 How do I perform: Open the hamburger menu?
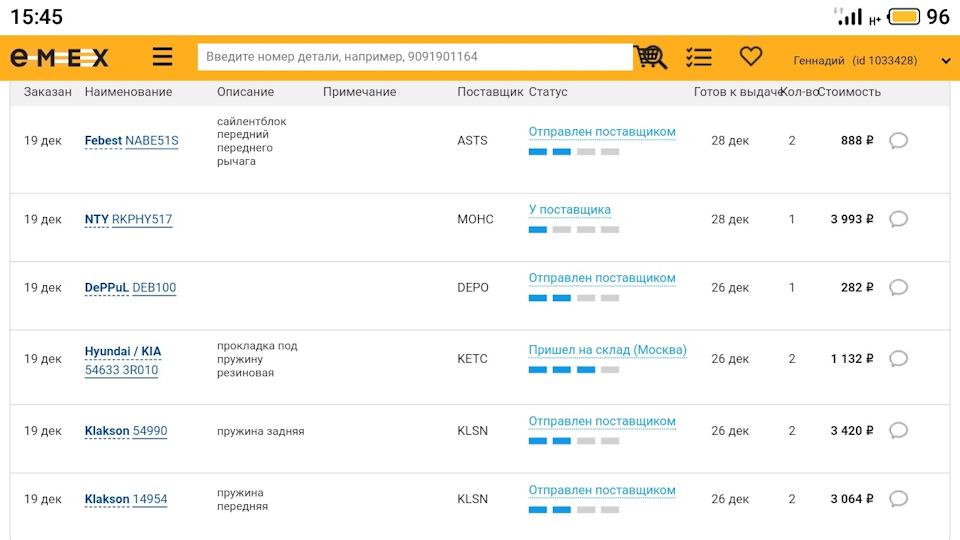coord(163,57)
